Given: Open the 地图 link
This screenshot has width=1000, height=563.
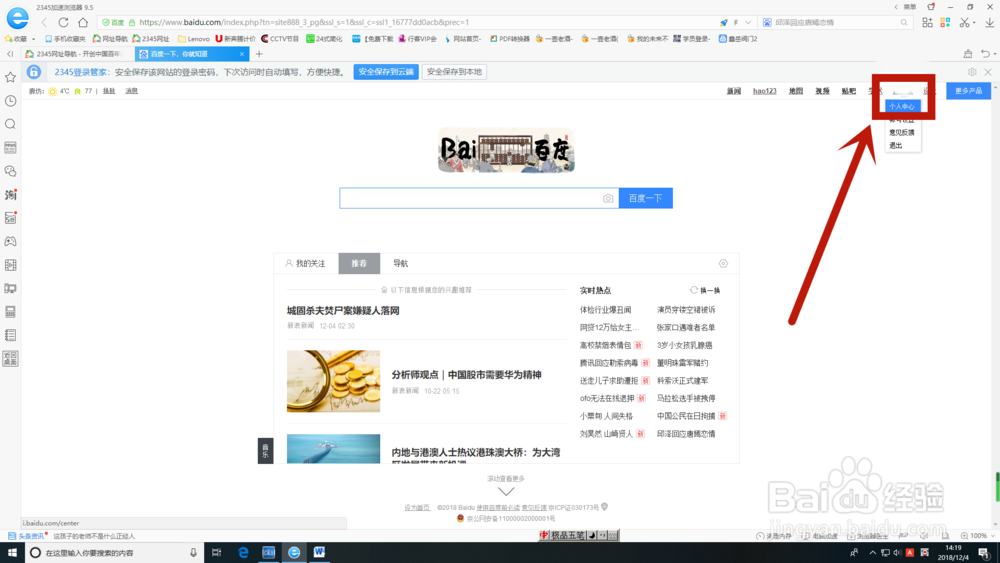Looking at the screenshot, I should point(796,91).
